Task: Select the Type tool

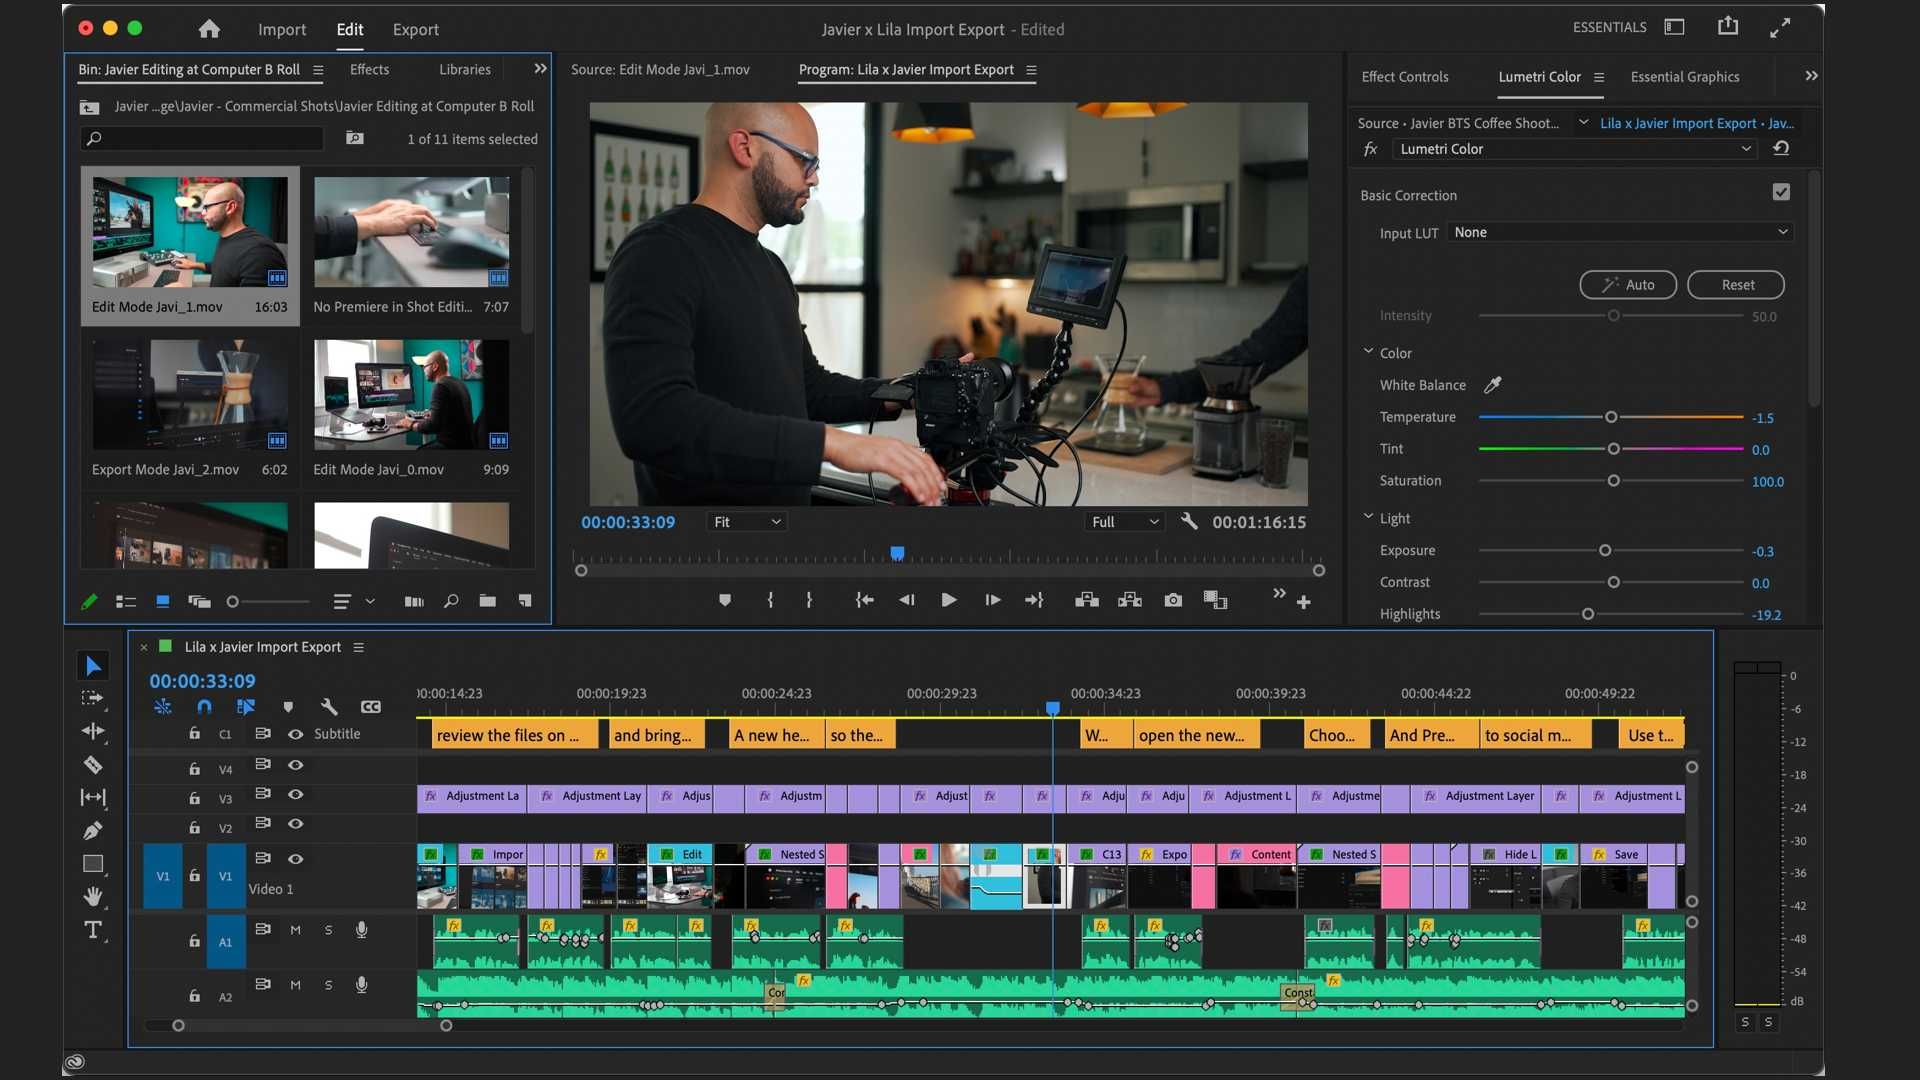Action: pos(92,930)
